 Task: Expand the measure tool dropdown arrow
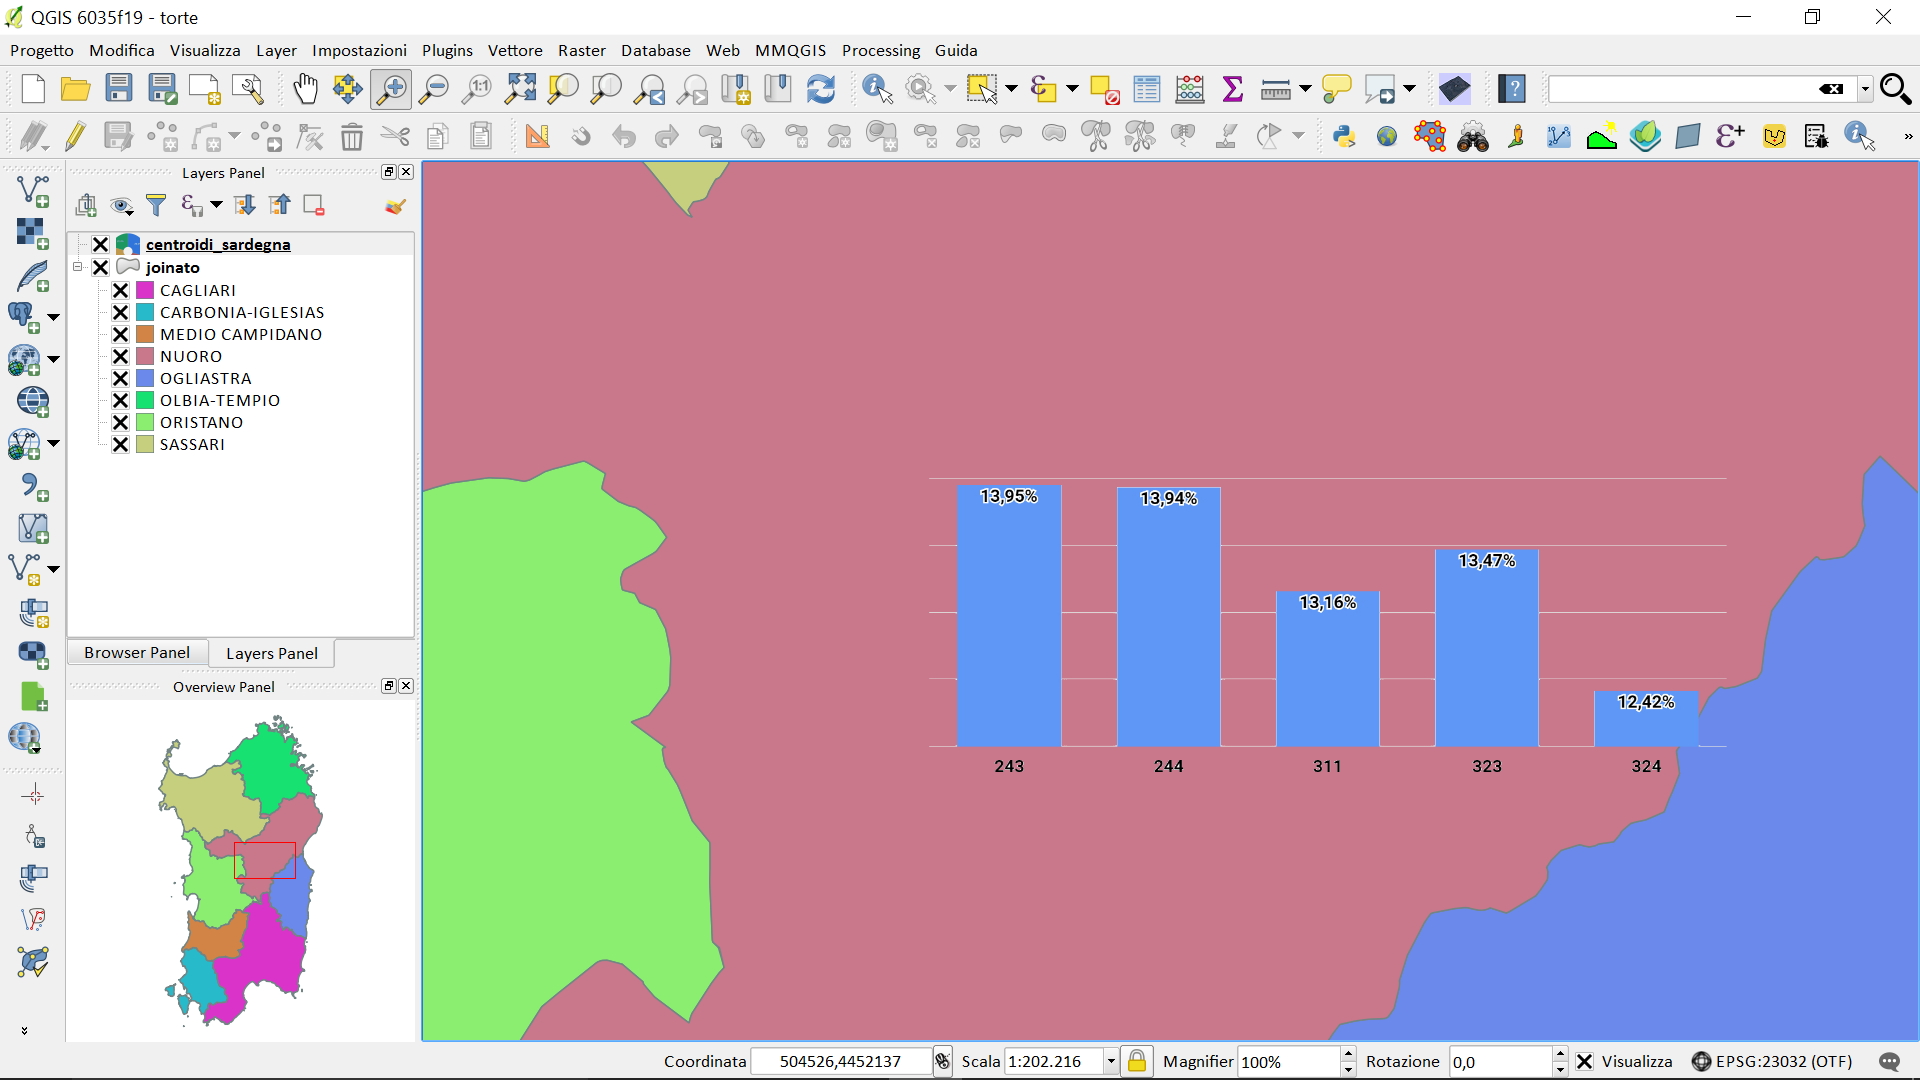pos(1305,89)
